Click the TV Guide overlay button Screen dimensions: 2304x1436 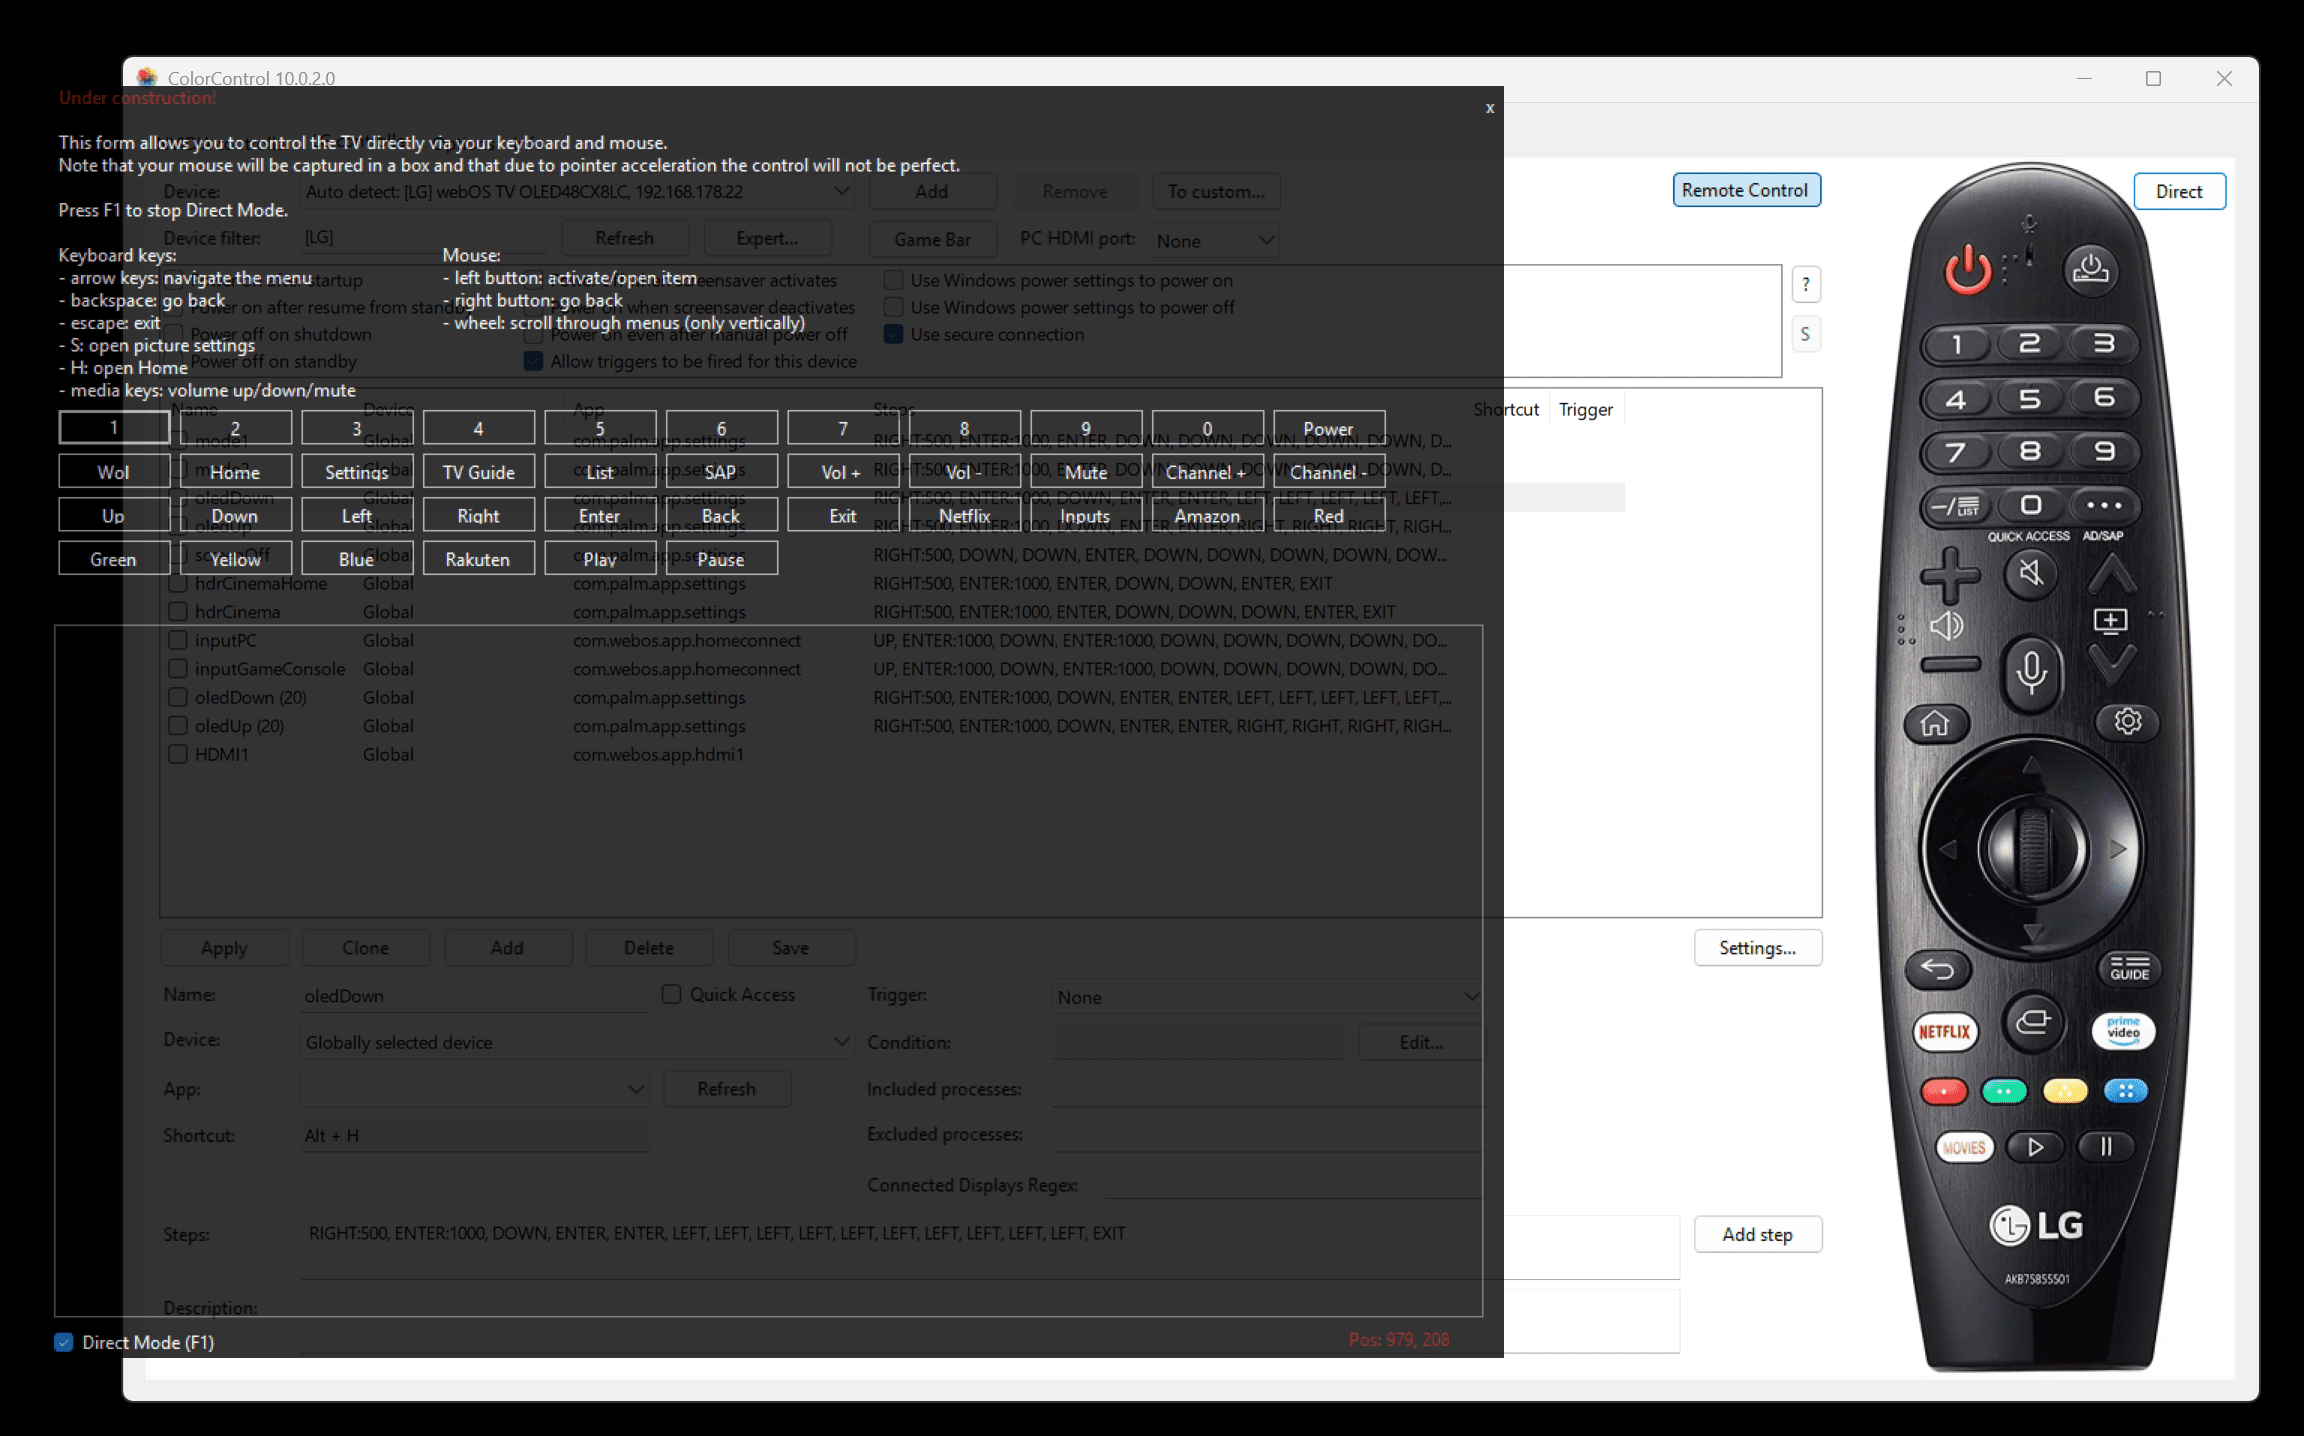(x=478, y=471)
